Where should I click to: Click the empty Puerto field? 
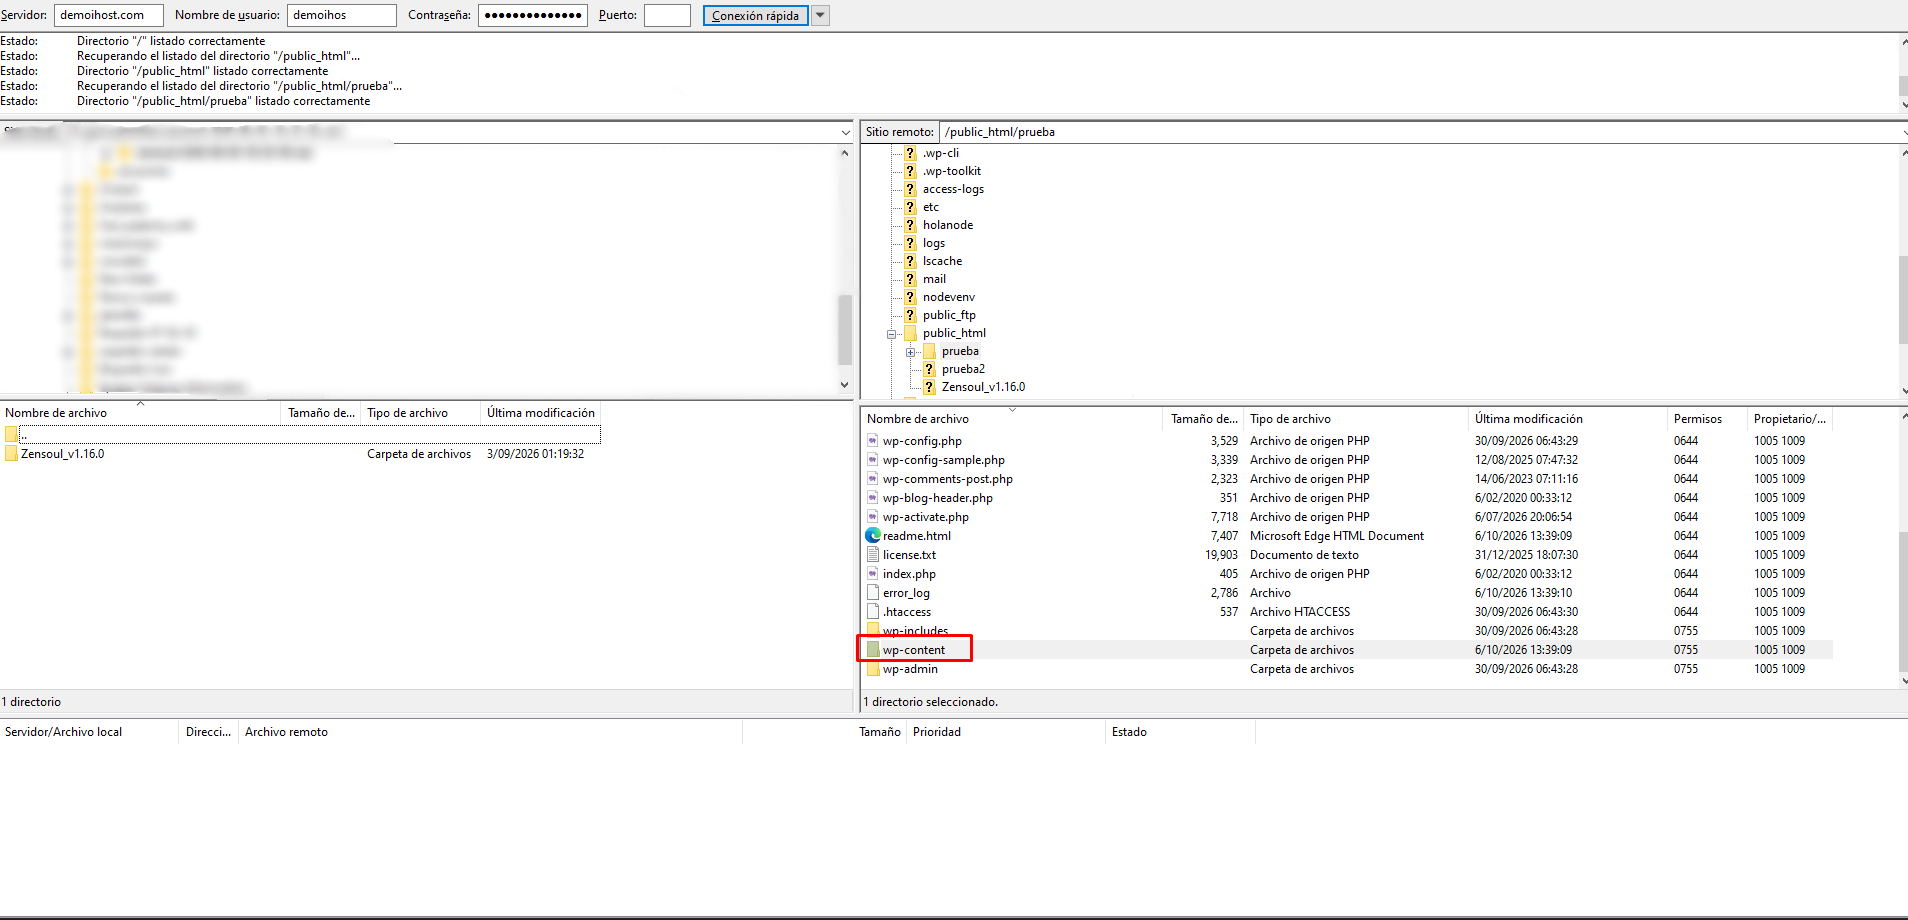pos(667,15)
